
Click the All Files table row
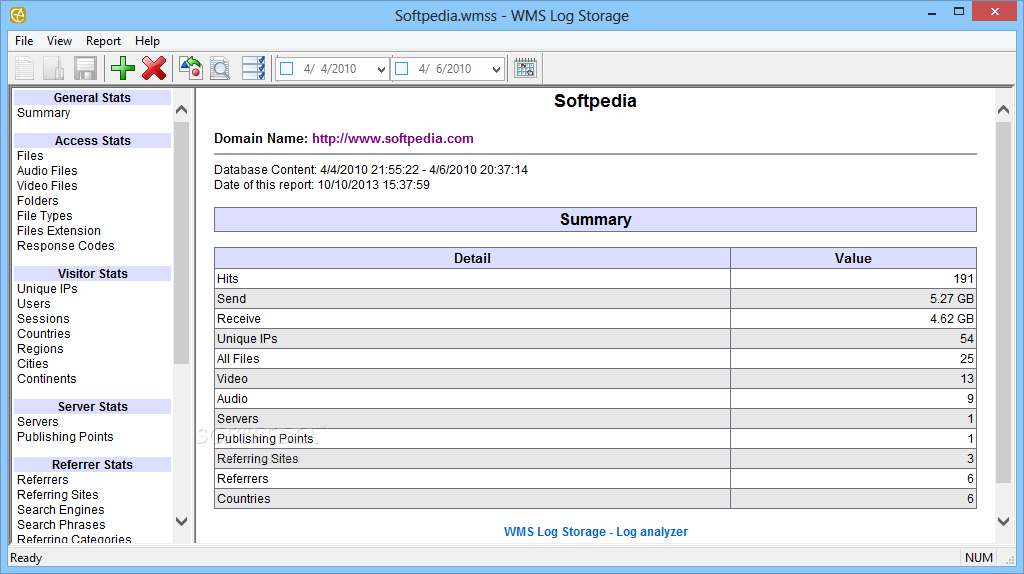coord(595,359)
